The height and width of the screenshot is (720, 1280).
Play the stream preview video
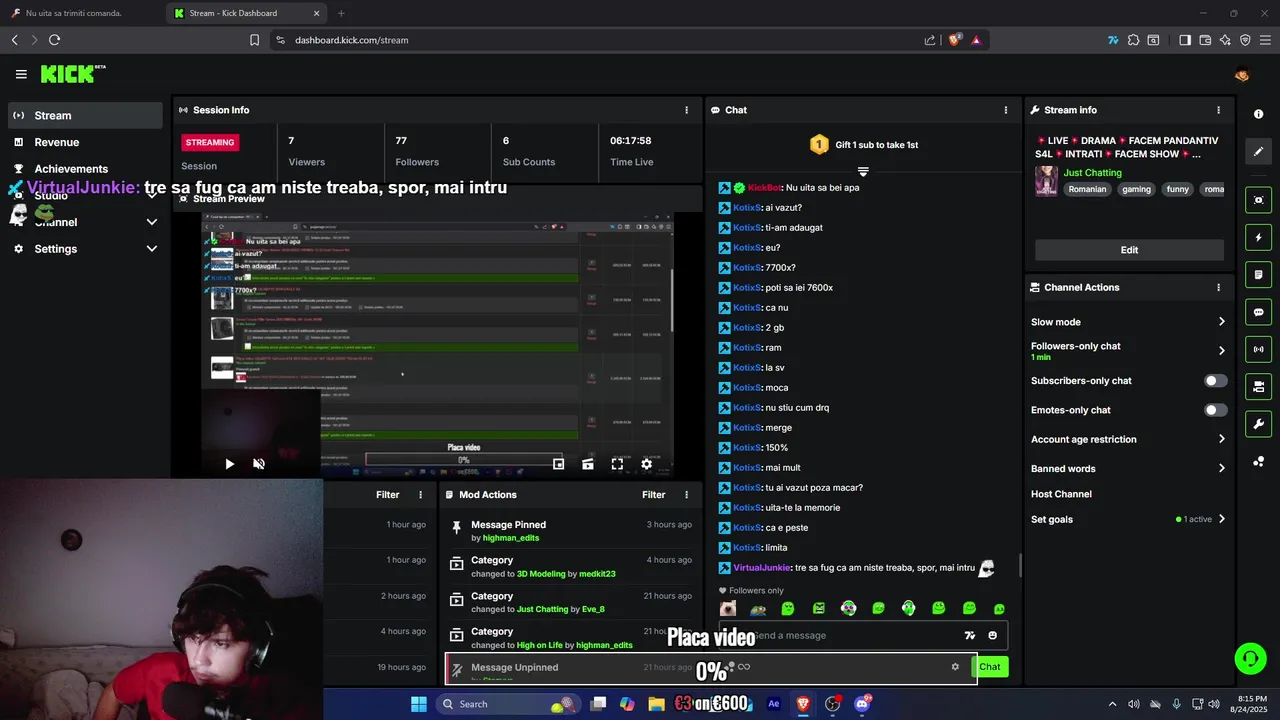(229, 464)
